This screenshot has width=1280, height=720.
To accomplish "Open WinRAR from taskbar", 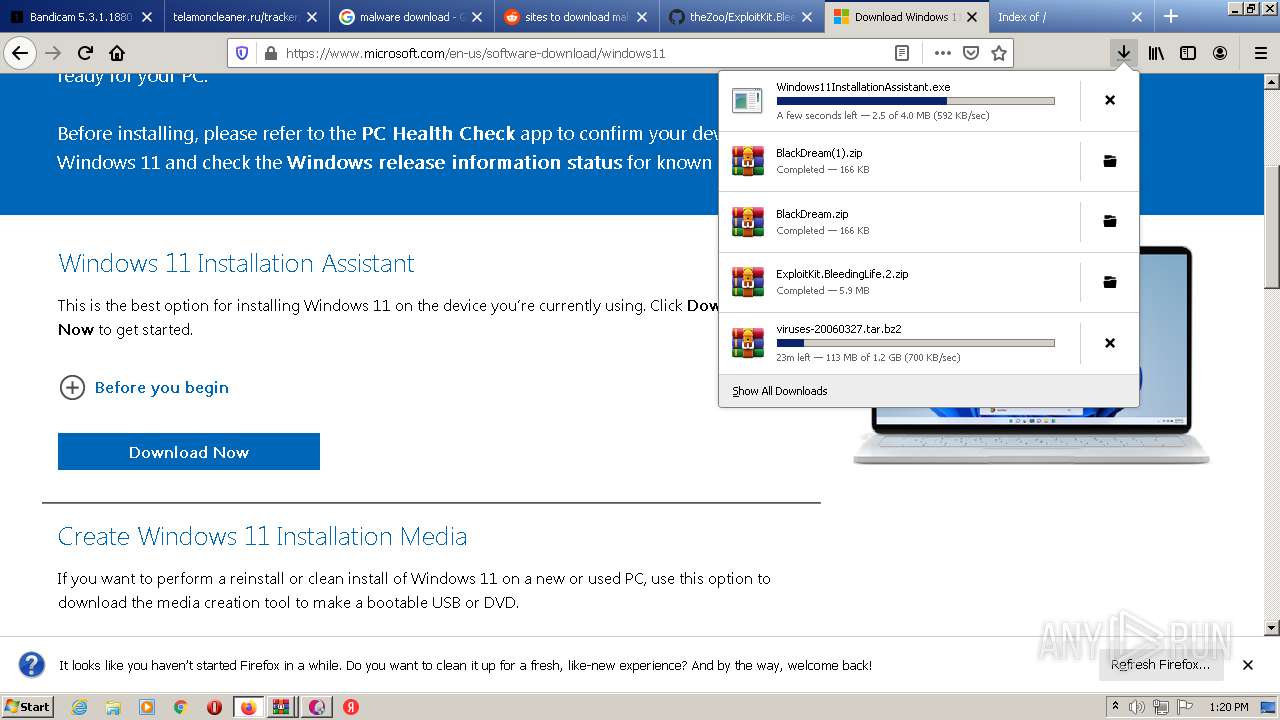I will (x=283, y=707).
